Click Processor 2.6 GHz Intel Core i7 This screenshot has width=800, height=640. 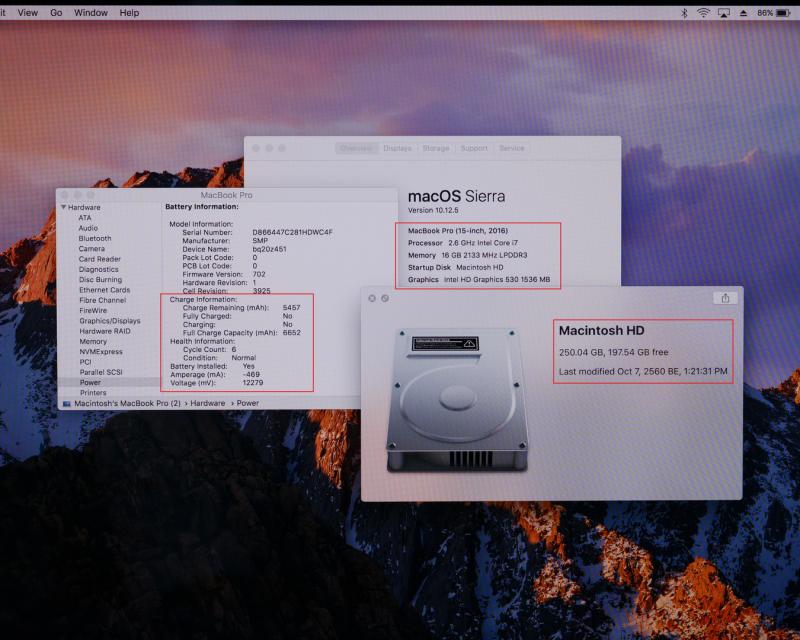tap(462, 243)
